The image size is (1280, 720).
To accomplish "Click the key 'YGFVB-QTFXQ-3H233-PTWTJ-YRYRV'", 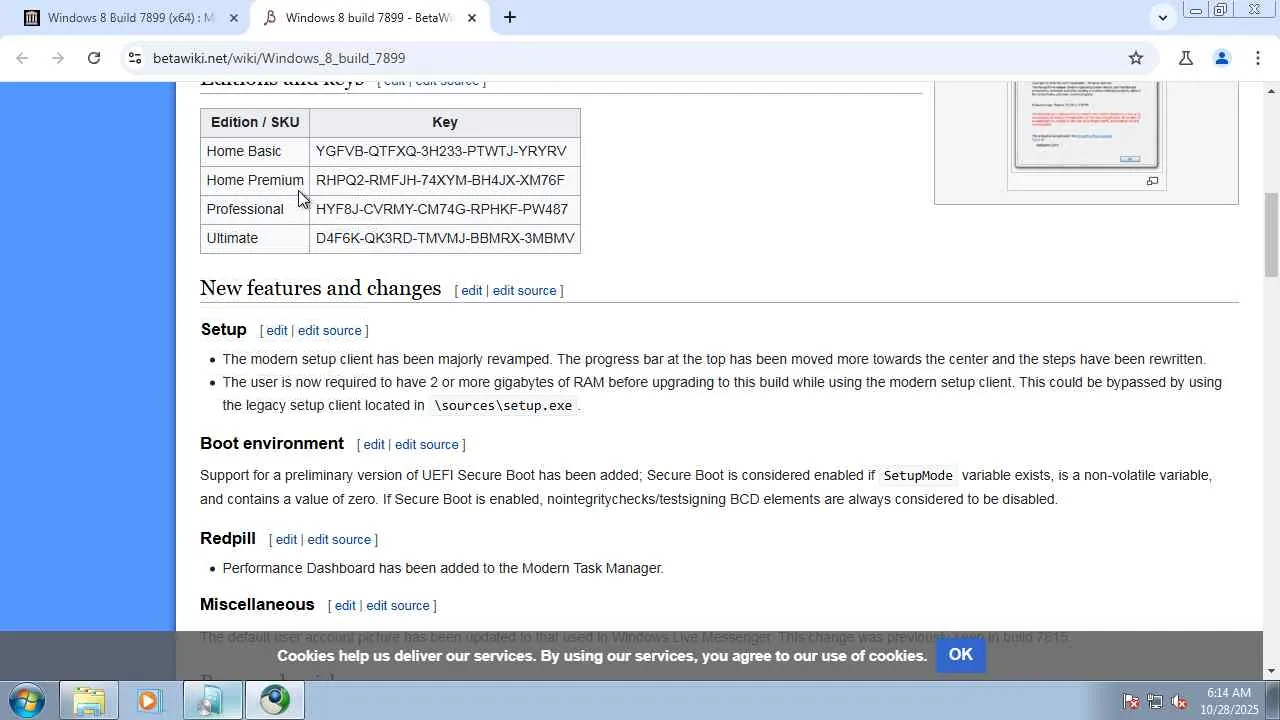I will point(441,151).
